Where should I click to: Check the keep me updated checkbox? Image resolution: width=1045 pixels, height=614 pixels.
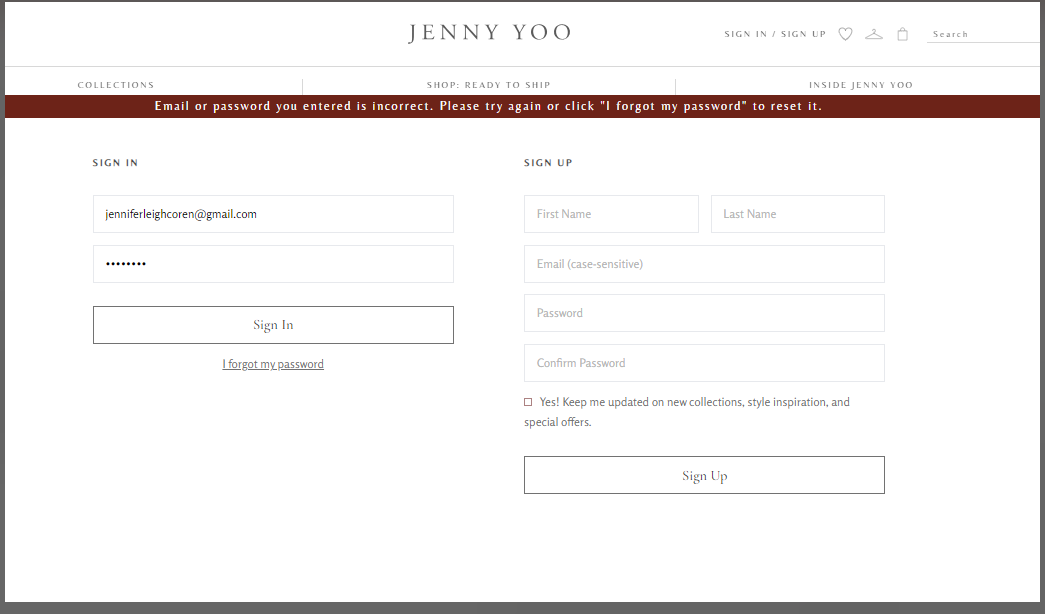(528, 402)
